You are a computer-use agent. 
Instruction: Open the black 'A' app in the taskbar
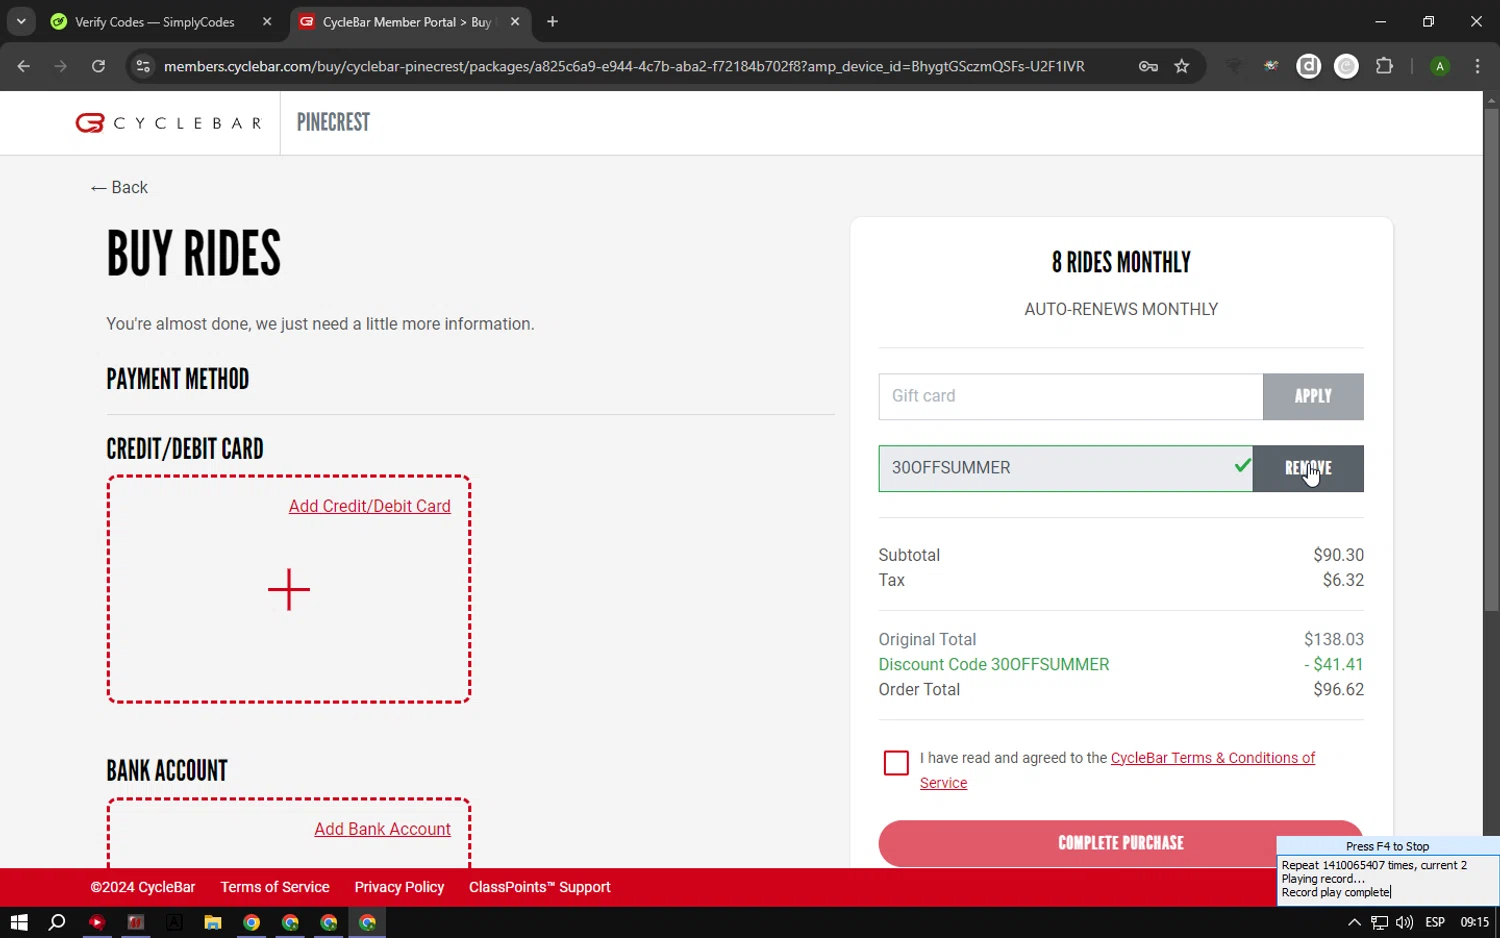[x=174, y=922]
